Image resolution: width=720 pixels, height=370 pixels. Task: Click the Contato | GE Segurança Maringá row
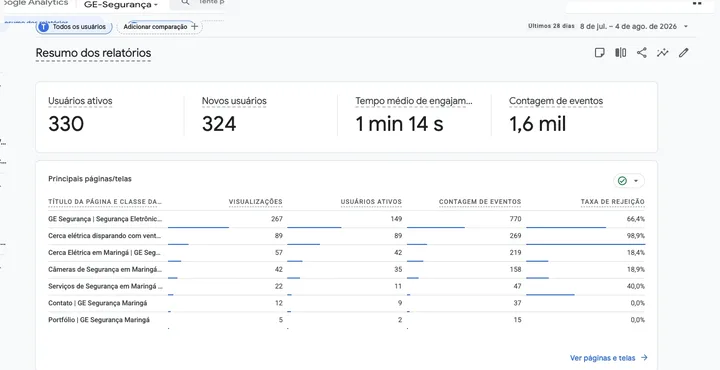pos(346,303)
